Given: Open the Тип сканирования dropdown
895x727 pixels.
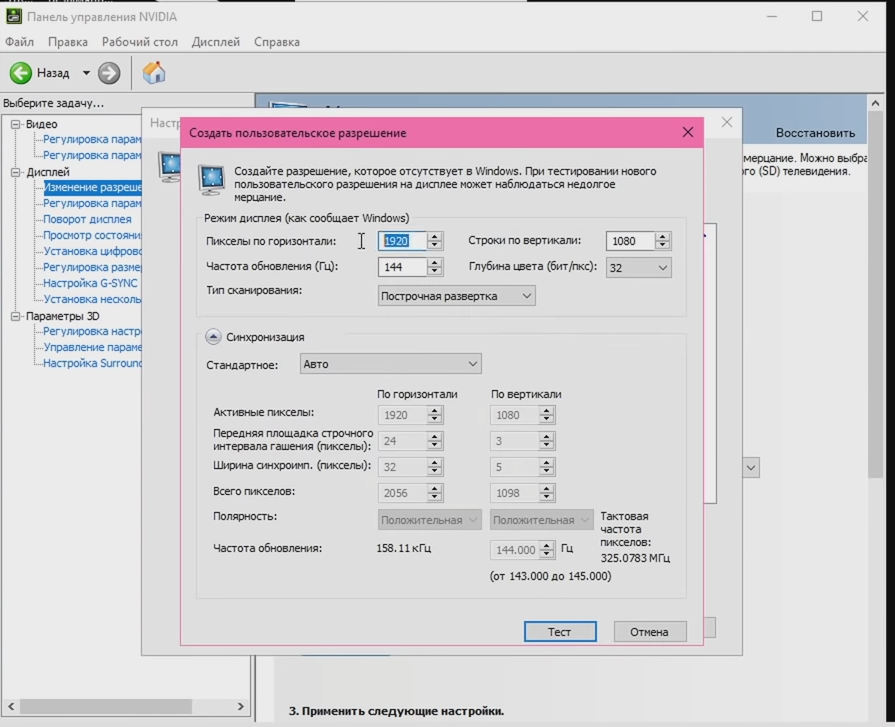Looking at the screenshot, I should pyautogui.click(x=456, y=296).
